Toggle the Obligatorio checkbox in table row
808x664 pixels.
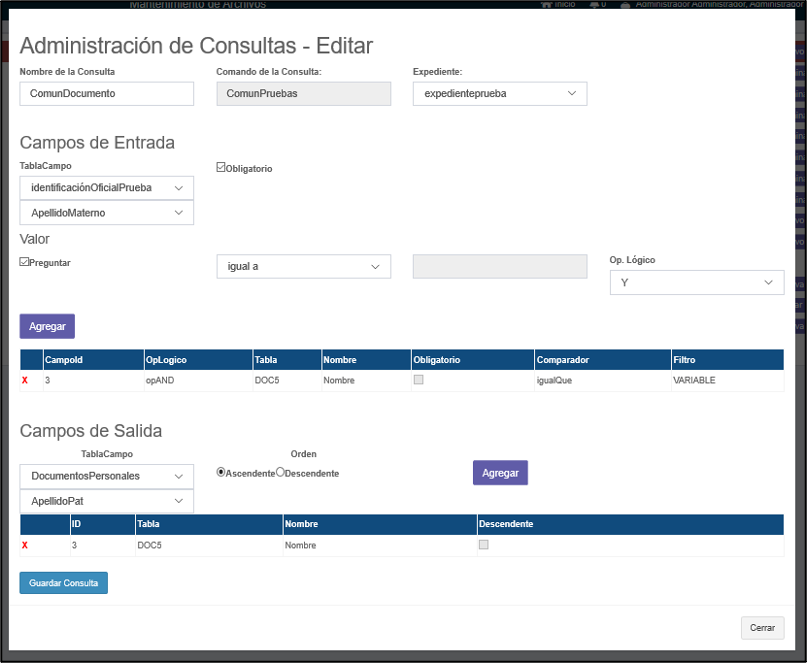[418, 380]
